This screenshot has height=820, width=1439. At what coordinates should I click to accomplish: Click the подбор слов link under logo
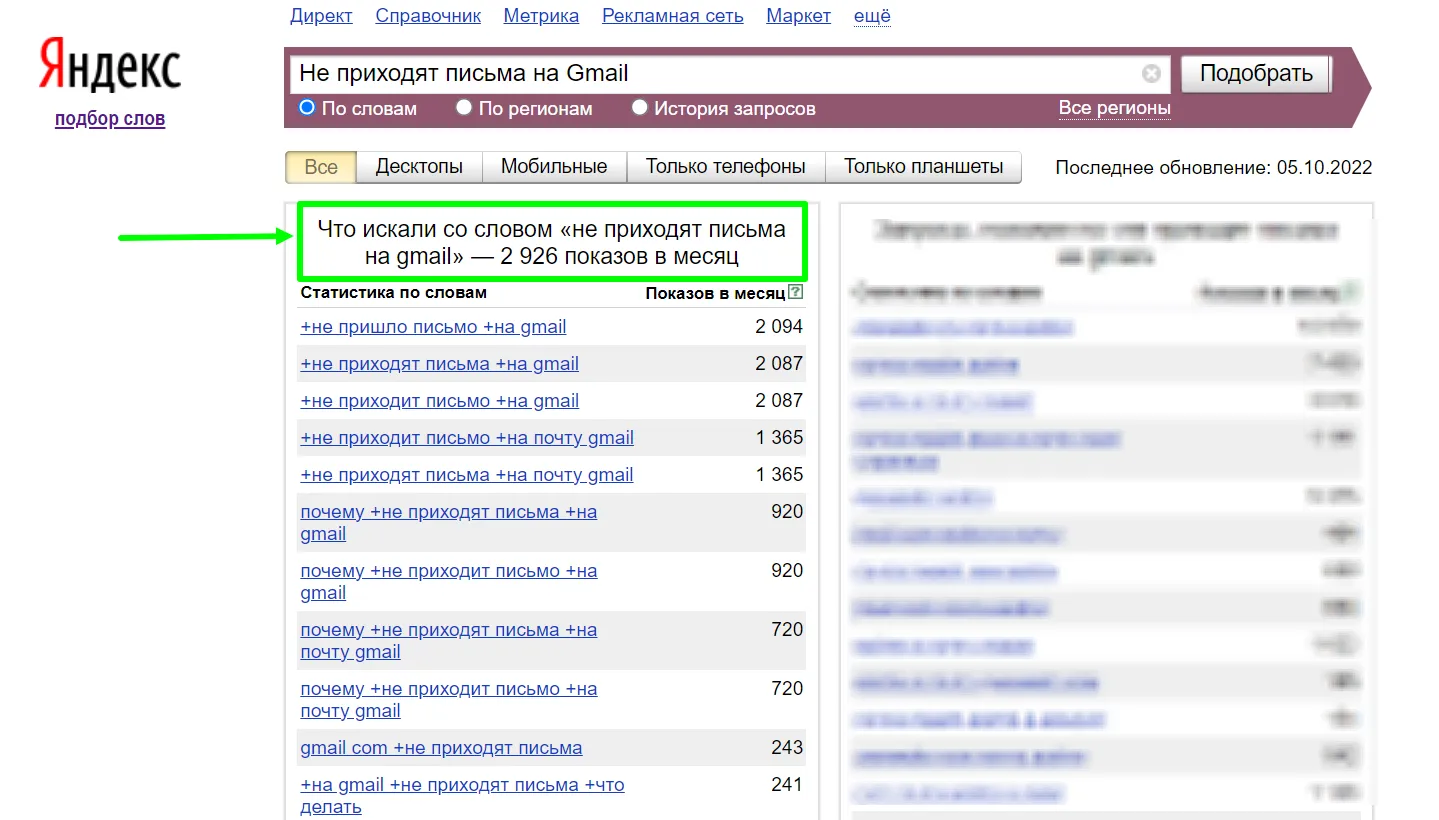pyautogui.click(x=110, y=119)
